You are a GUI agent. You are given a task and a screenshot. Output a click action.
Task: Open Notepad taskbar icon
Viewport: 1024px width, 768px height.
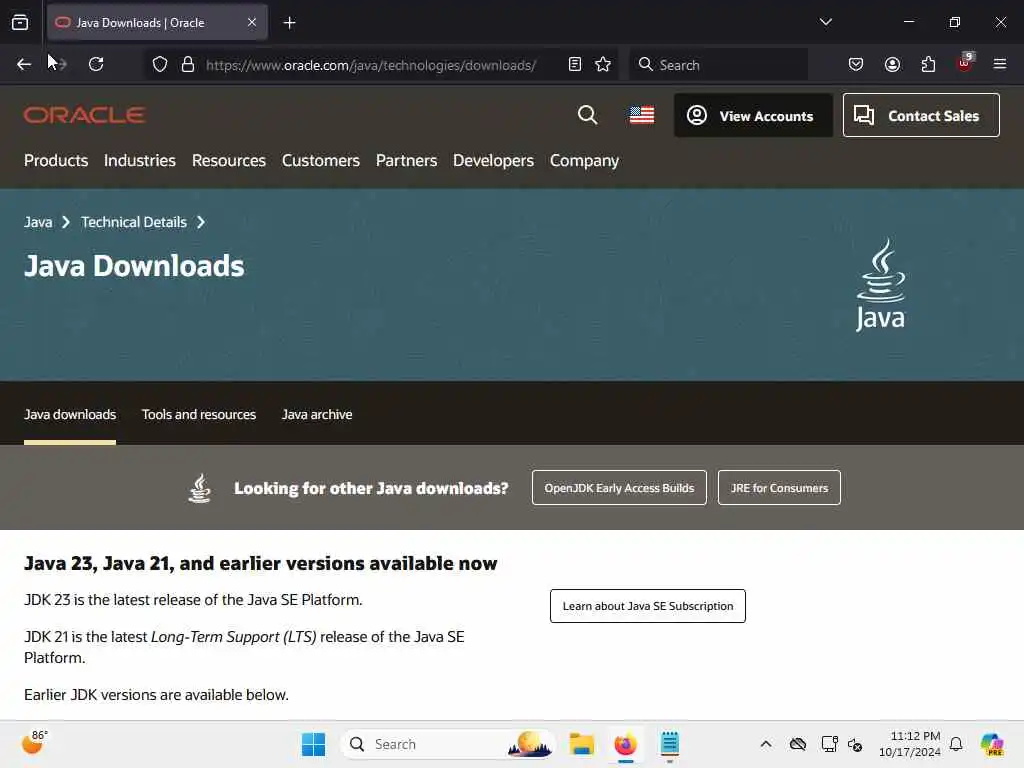click(670, 744)
